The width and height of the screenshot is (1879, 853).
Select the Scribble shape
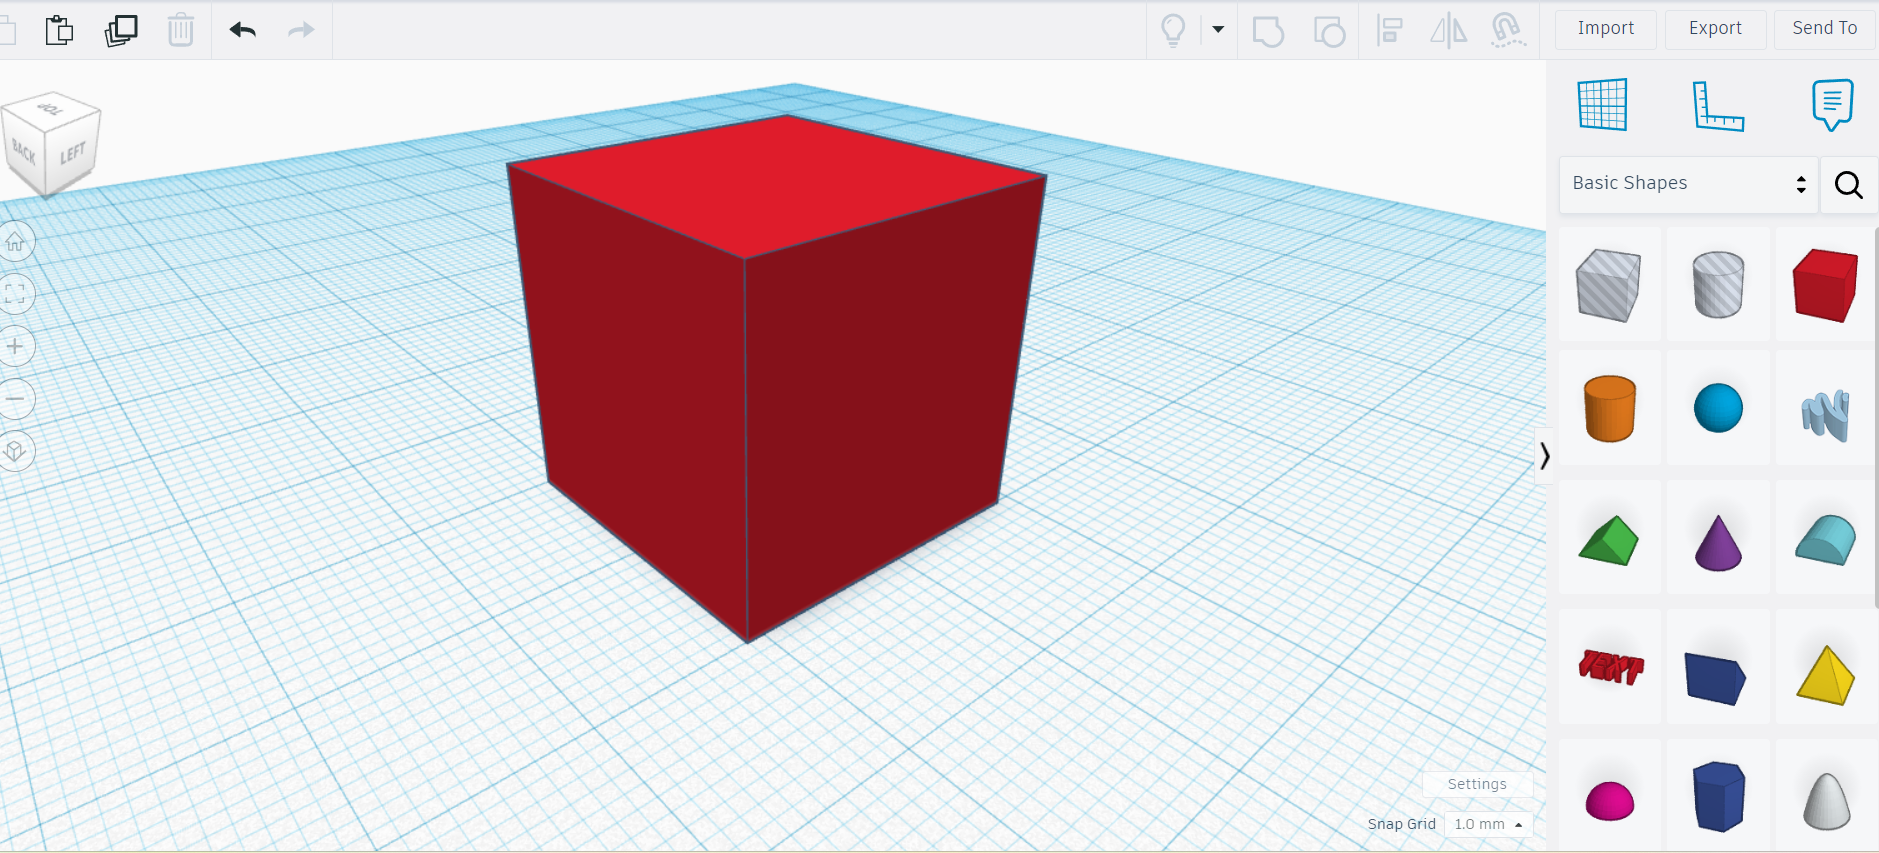click(x=1826, y=415)
